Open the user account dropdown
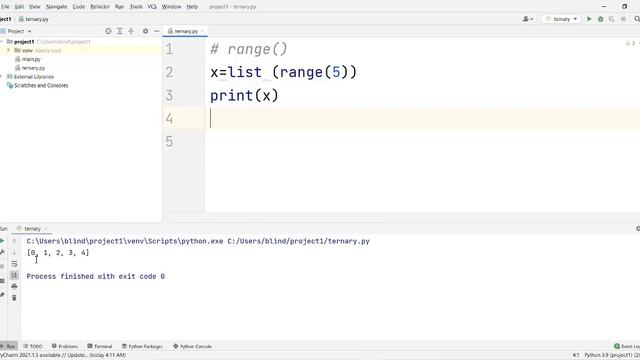Viewport: 640px width, 360px height. click(528, 19)
